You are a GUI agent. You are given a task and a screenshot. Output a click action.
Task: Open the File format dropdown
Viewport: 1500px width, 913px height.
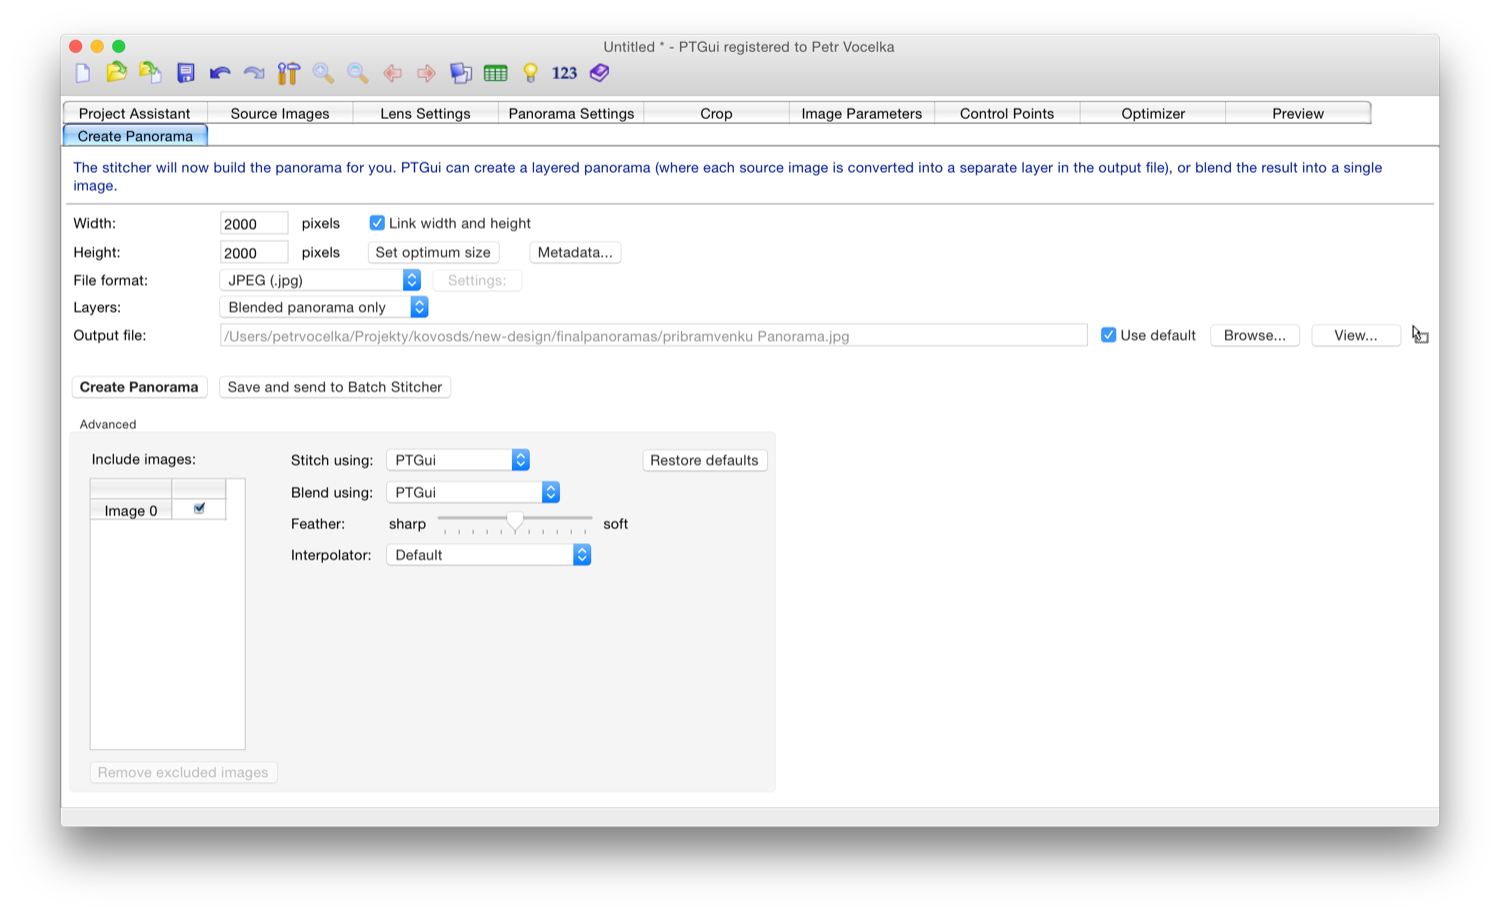[320, 280]
